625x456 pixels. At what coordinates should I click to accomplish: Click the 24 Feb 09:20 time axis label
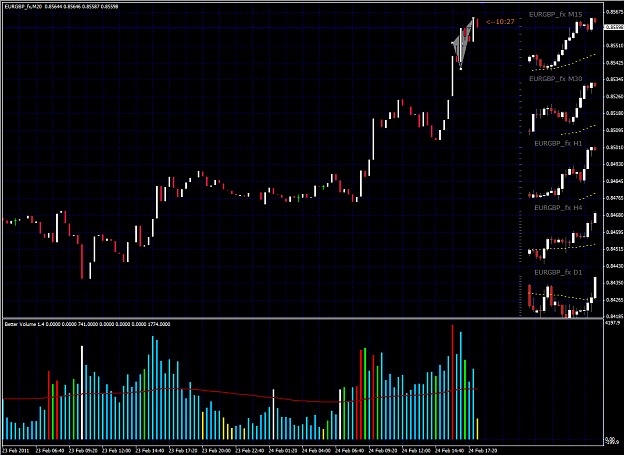tap(383, 451)
